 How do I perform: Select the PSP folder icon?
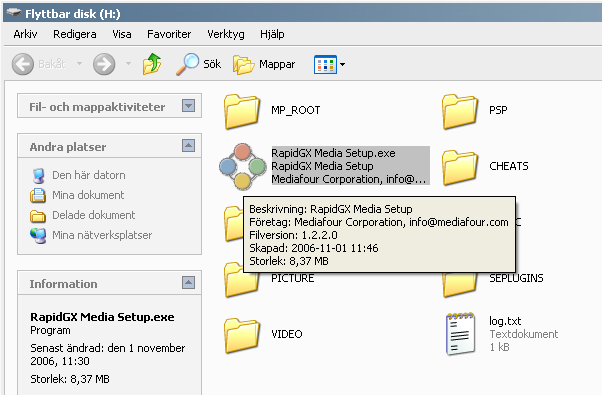pos(460,111)
